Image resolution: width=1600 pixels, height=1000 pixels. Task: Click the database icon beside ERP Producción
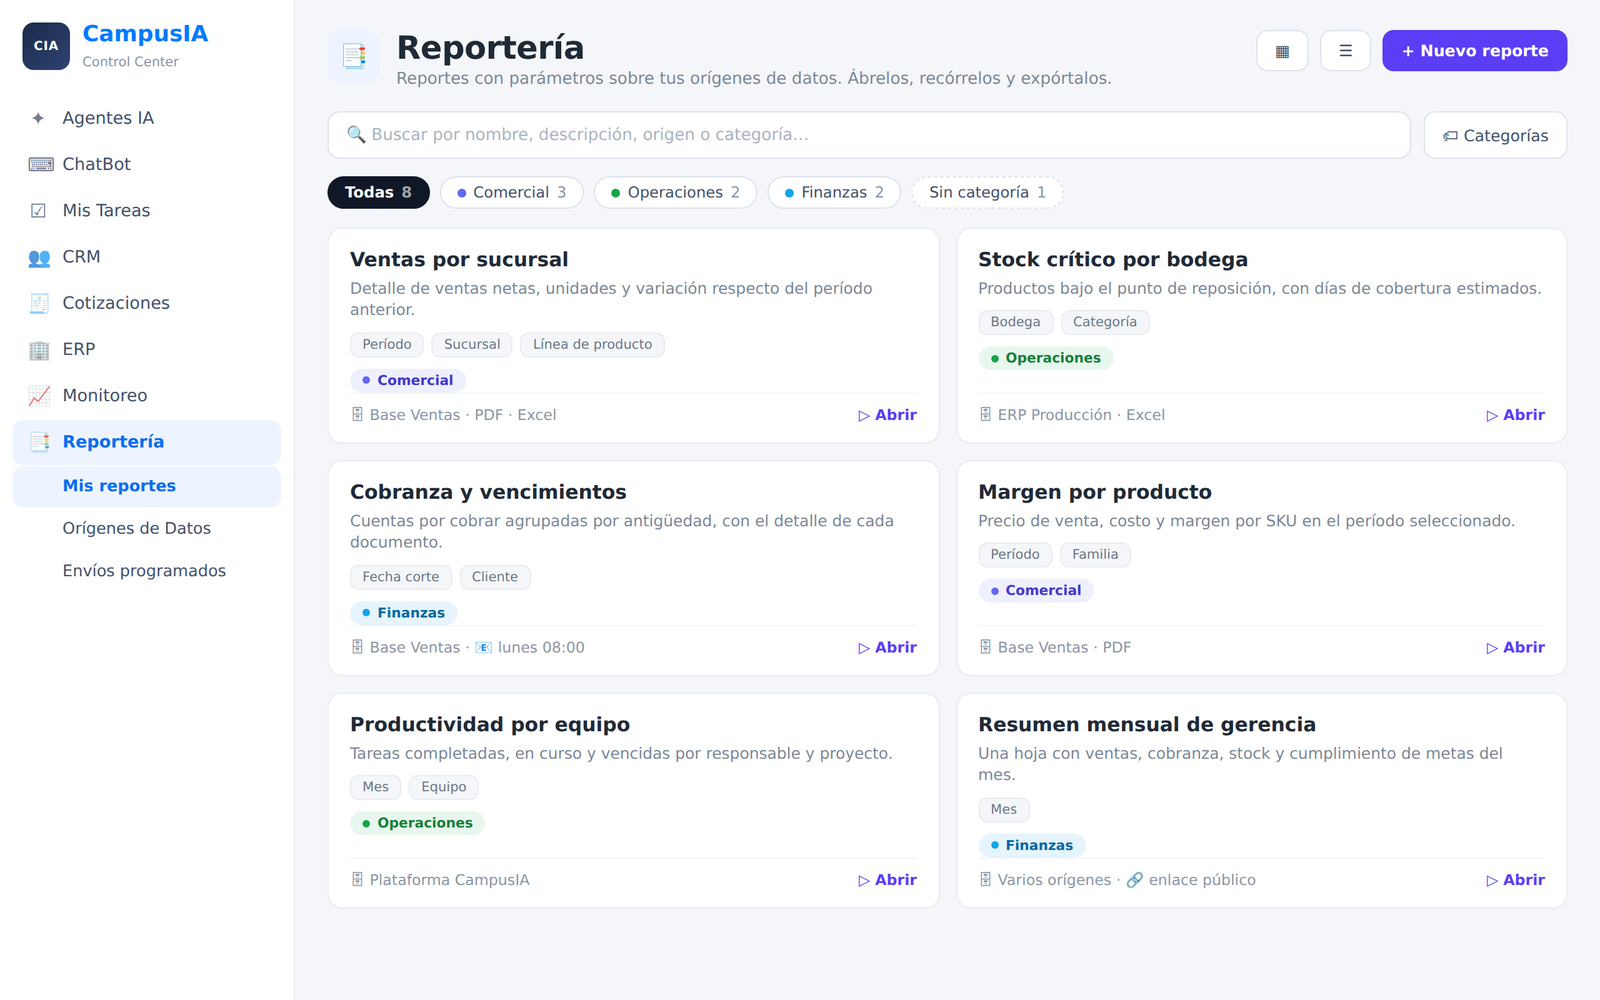click(985, 415)
